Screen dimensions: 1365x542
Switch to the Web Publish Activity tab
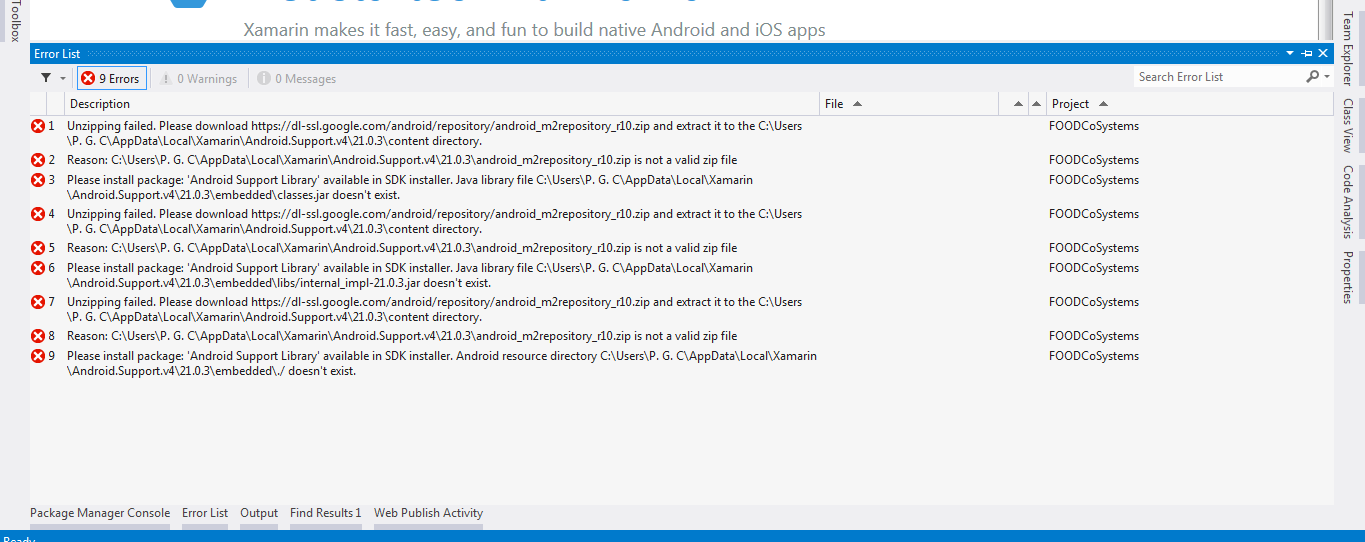[x=428, y=513]
